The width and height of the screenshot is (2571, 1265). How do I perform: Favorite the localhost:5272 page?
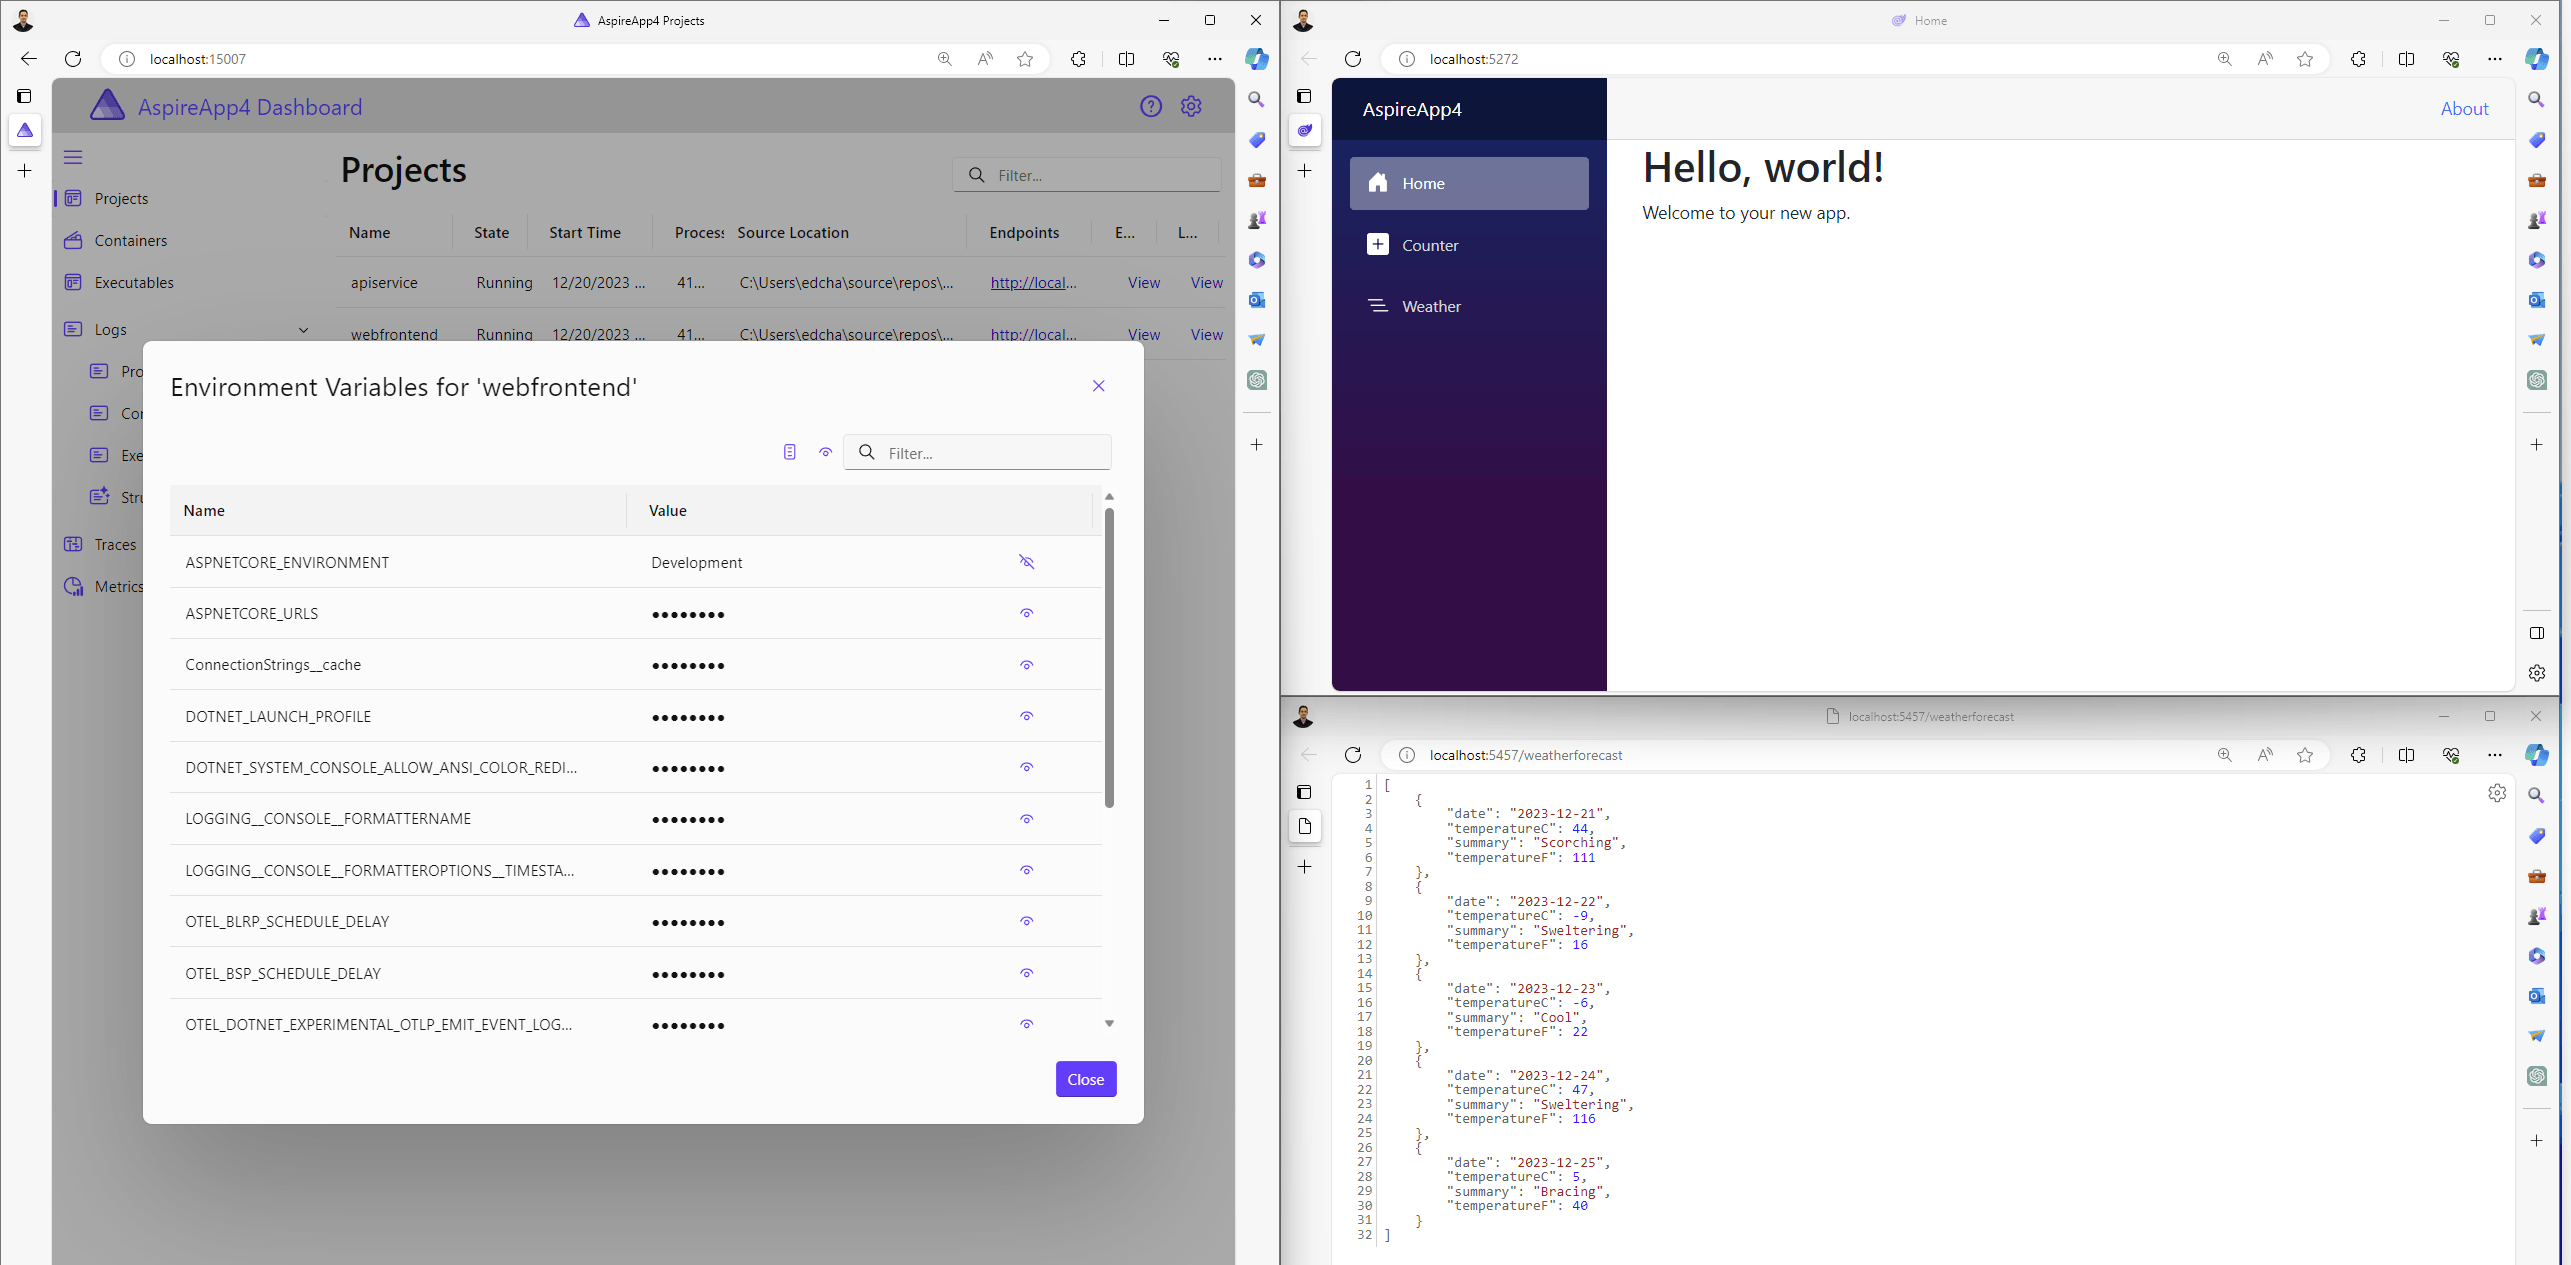[2305, 59]
